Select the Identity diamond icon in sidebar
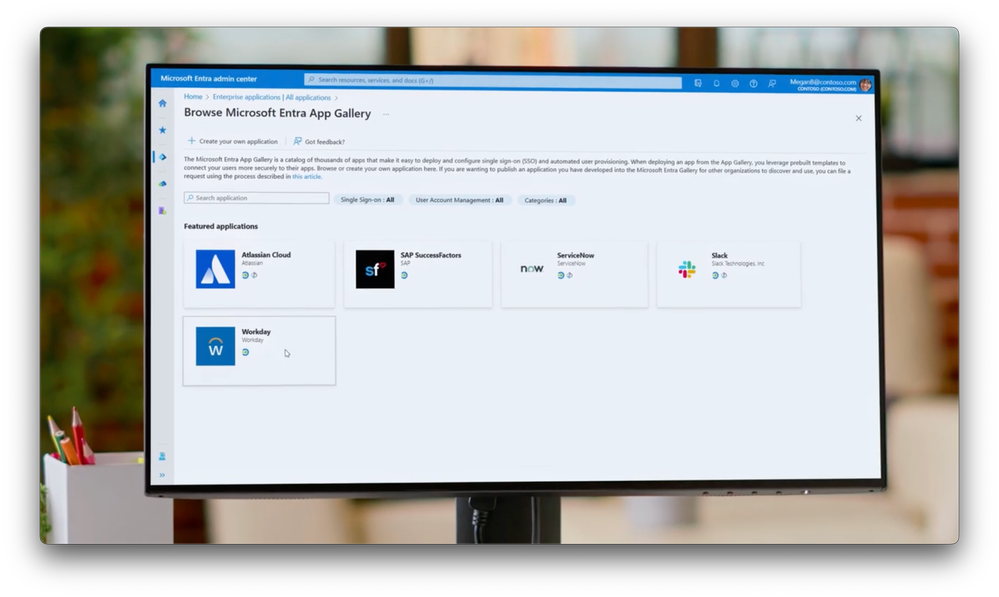999x597 pixels. pos(162,157)
